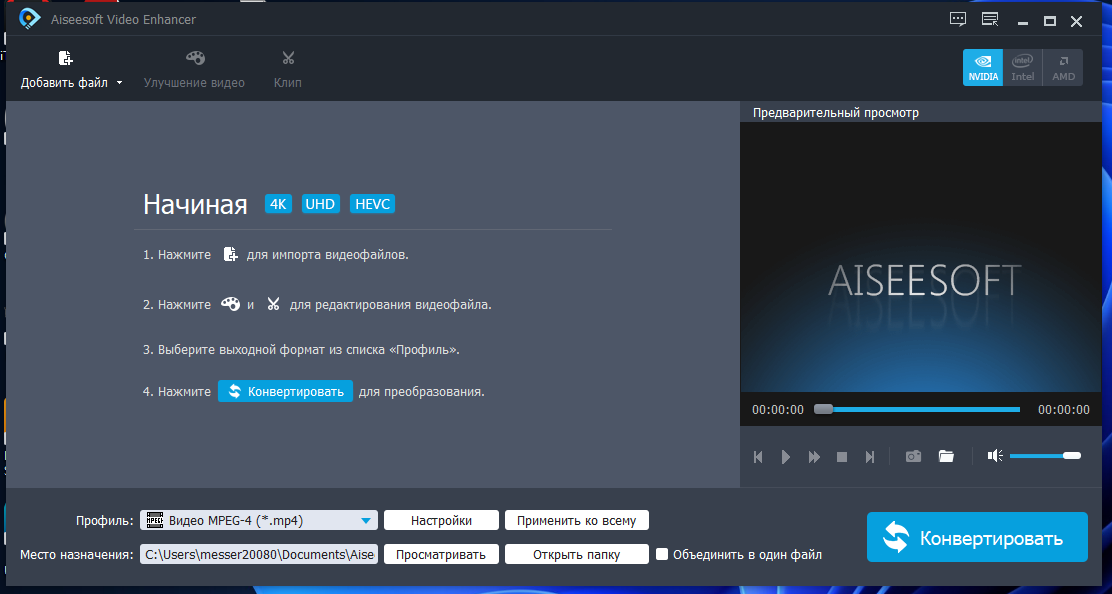Click the large Конвертировать button
This screenshot has width=1112, height=594.
click(977, 537)
